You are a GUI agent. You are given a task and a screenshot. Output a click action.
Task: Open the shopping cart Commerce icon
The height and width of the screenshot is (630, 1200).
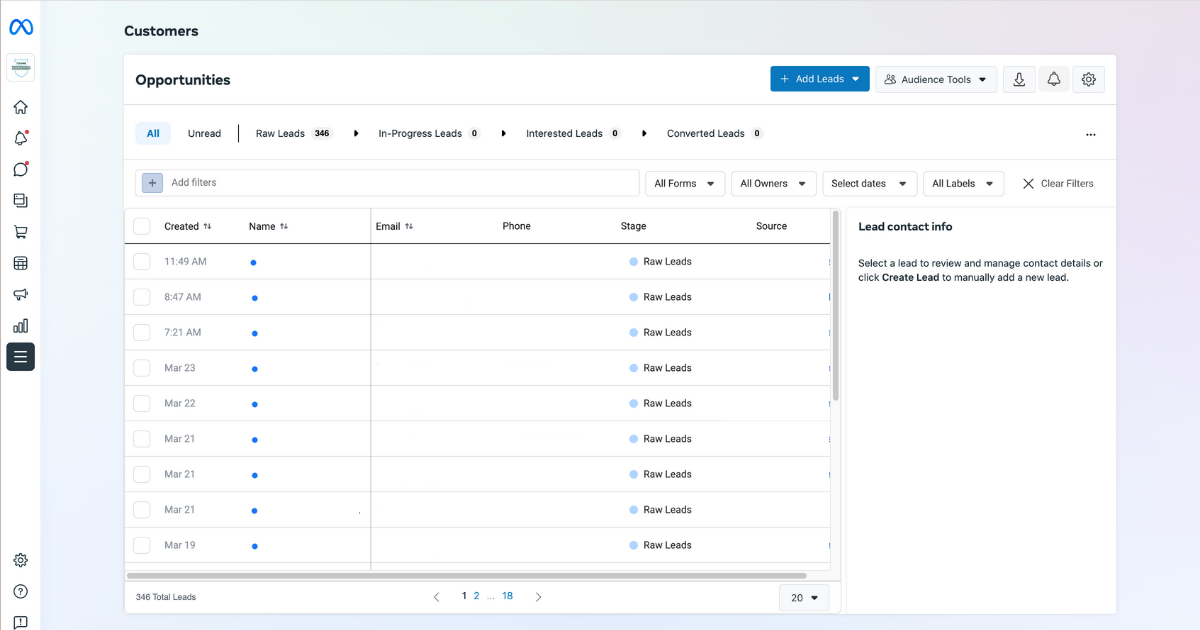point(20,232)
